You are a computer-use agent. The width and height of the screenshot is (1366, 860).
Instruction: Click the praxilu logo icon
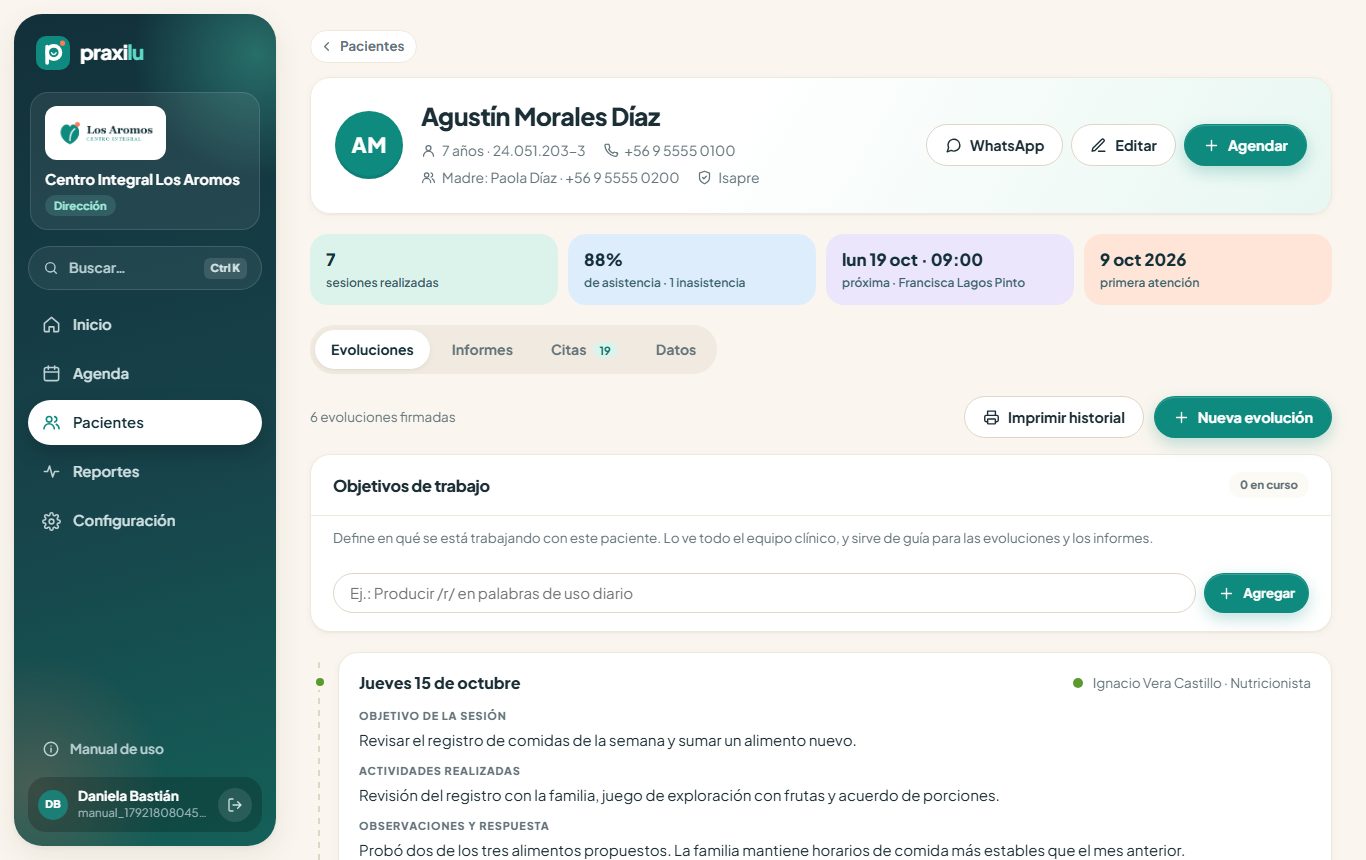[53, 53]
